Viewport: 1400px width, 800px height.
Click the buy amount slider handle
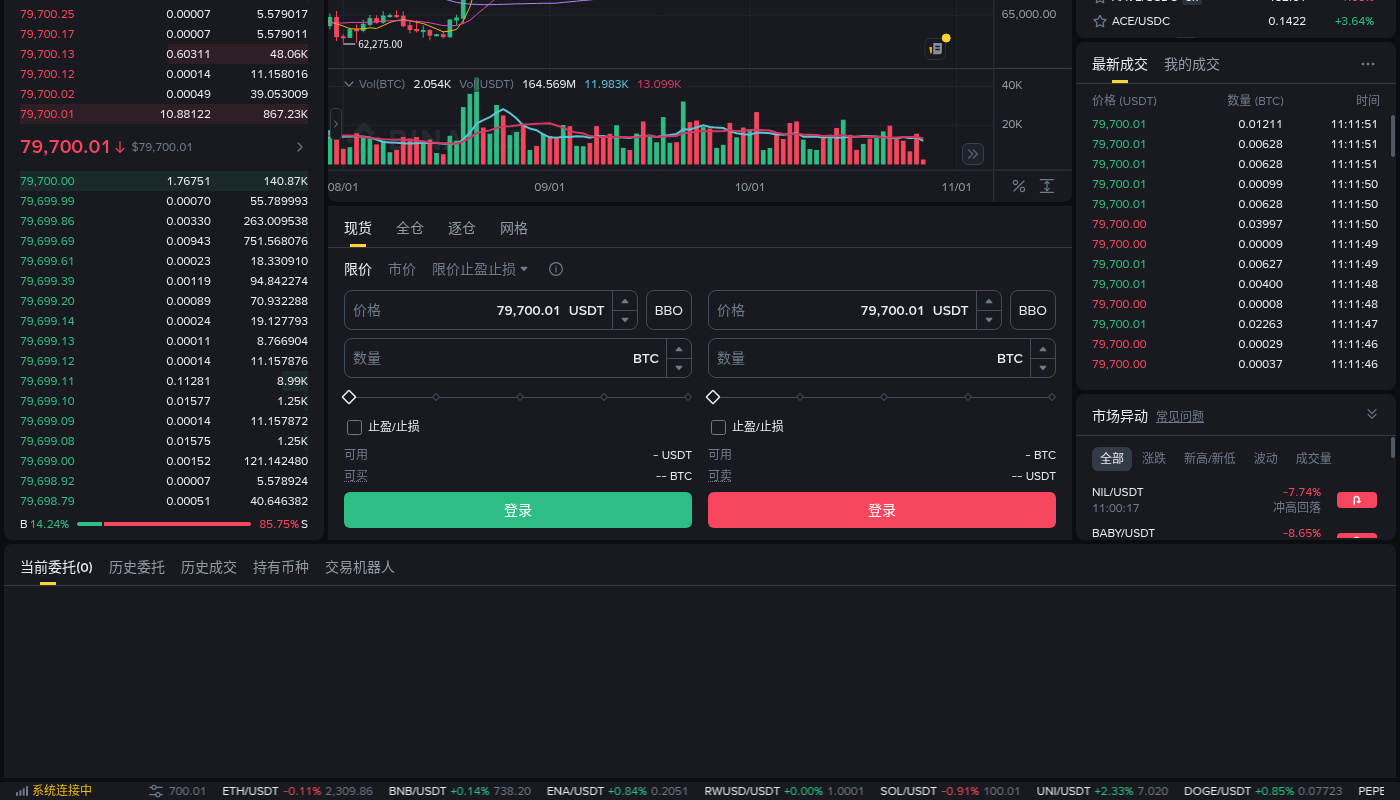[x=349, y=397]
